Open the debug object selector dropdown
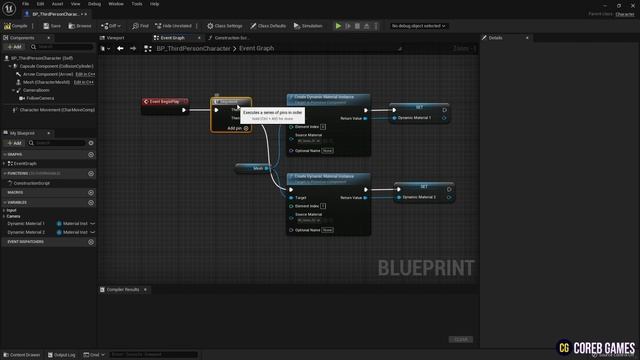Image resolution: width=640 pixels, height=360 pixels. 418,26
